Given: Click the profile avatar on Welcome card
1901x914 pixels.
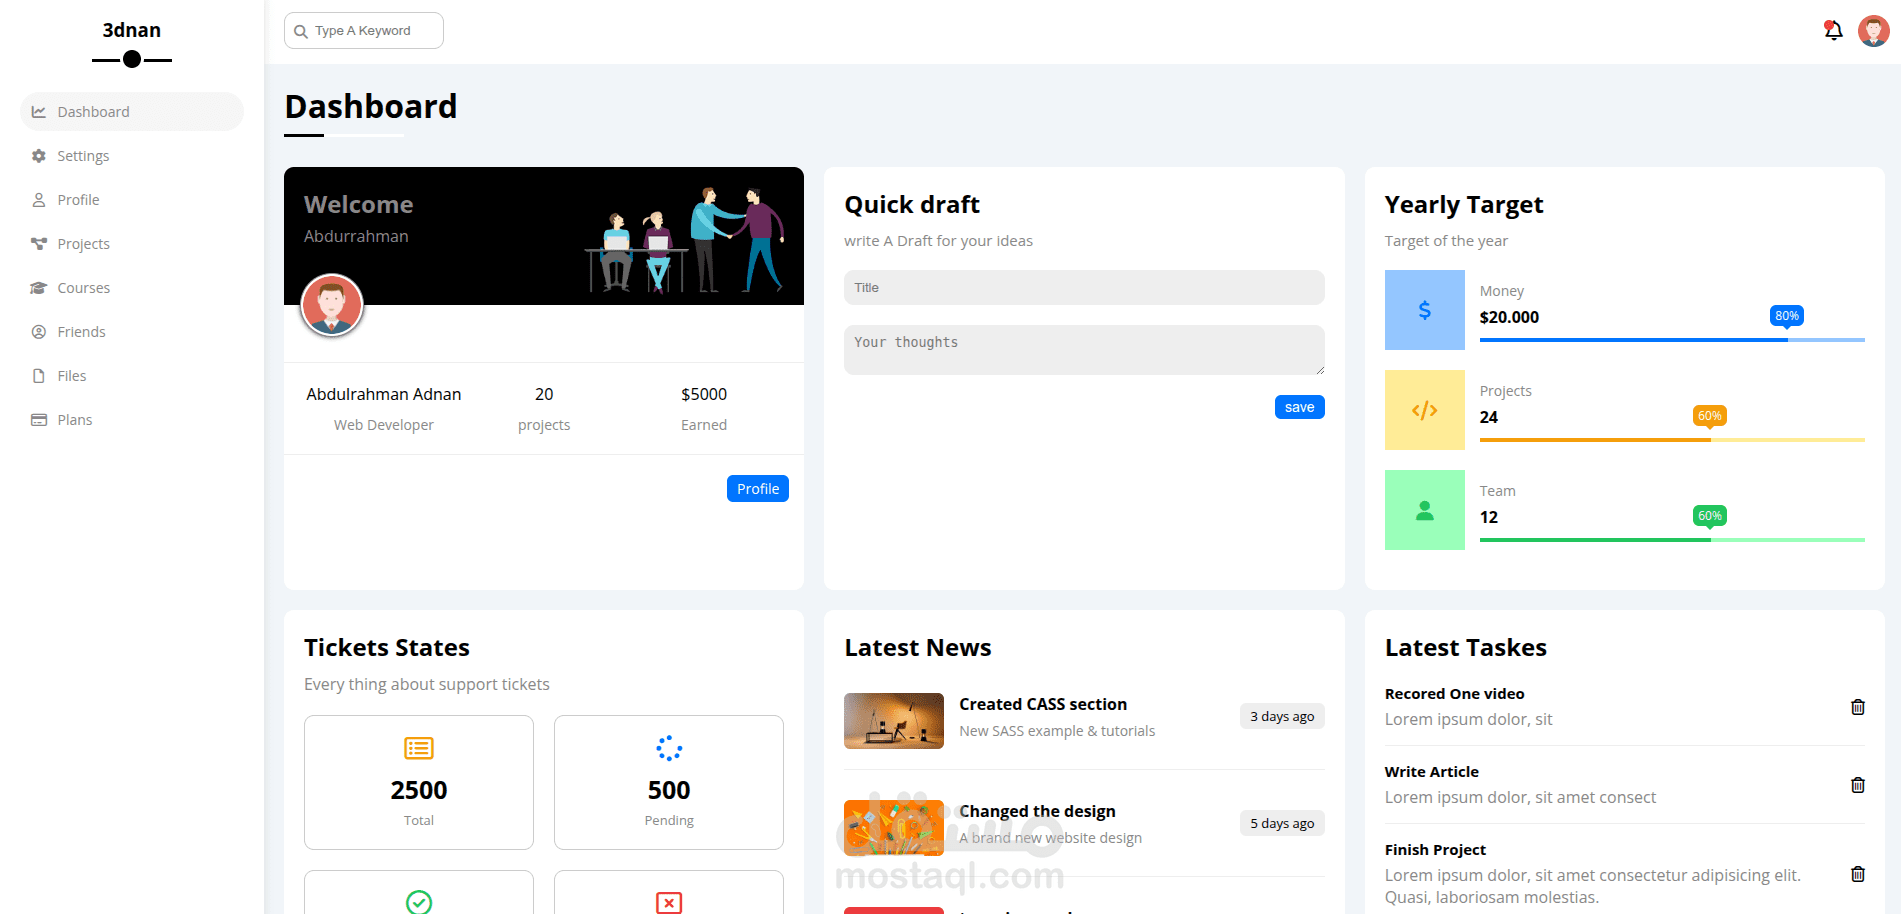Looking at the screenshot, I should pyautogui.click(x=332, y=305).
